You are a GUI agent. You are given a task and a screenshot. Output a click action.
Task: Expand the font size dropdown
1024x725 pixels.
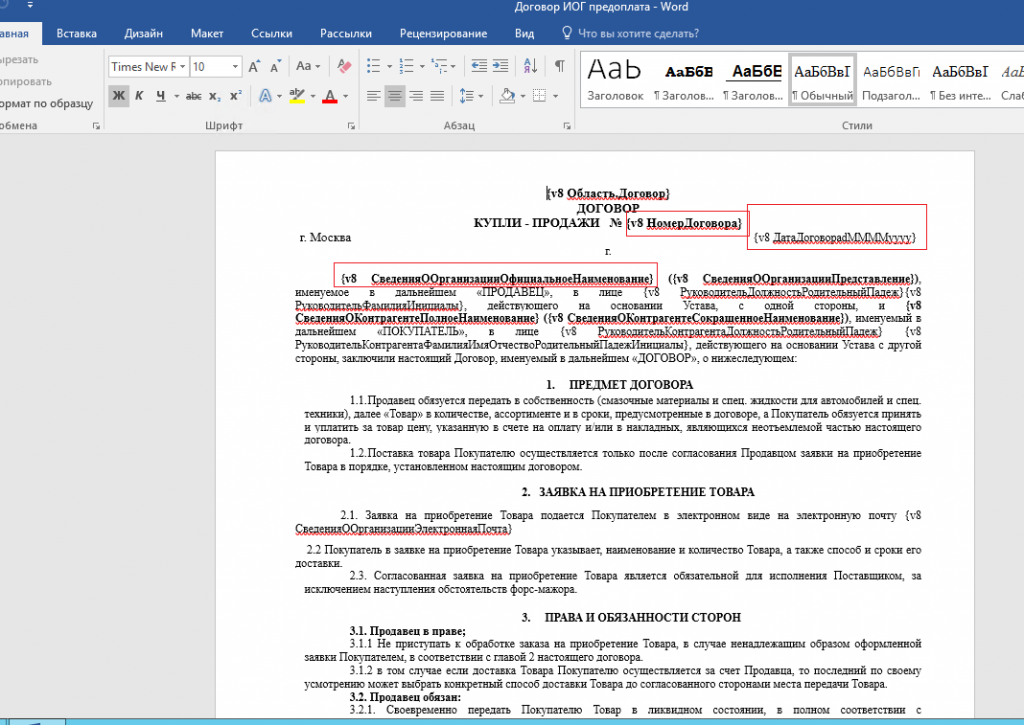point(236,67)
